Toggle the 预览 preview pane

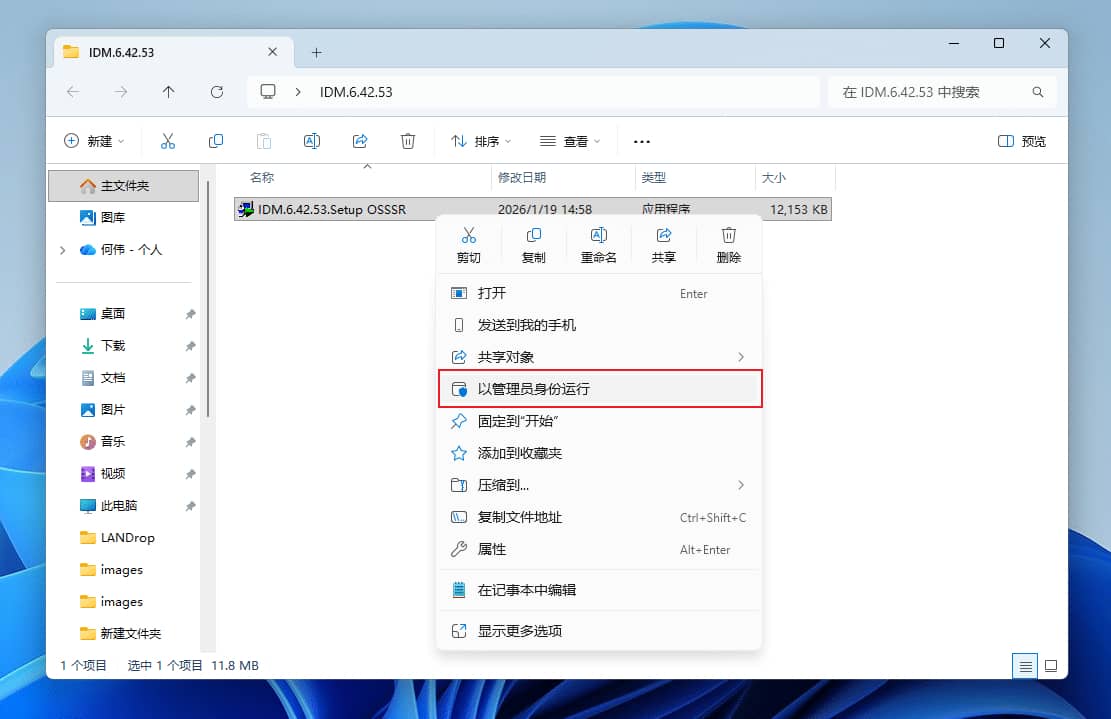tap(1021, 141)
